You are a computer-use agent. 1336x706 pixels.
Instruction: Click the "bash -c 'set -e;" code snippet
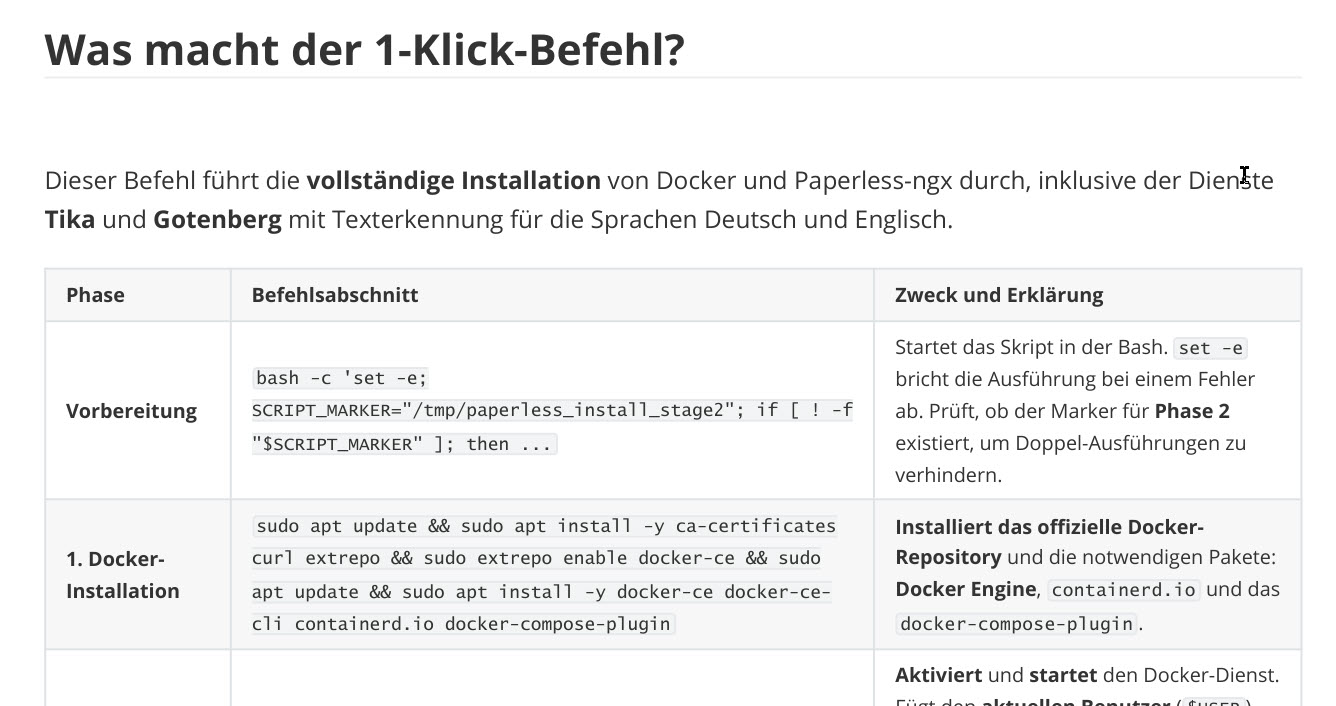pyautogui.click(x=342, y=378)
